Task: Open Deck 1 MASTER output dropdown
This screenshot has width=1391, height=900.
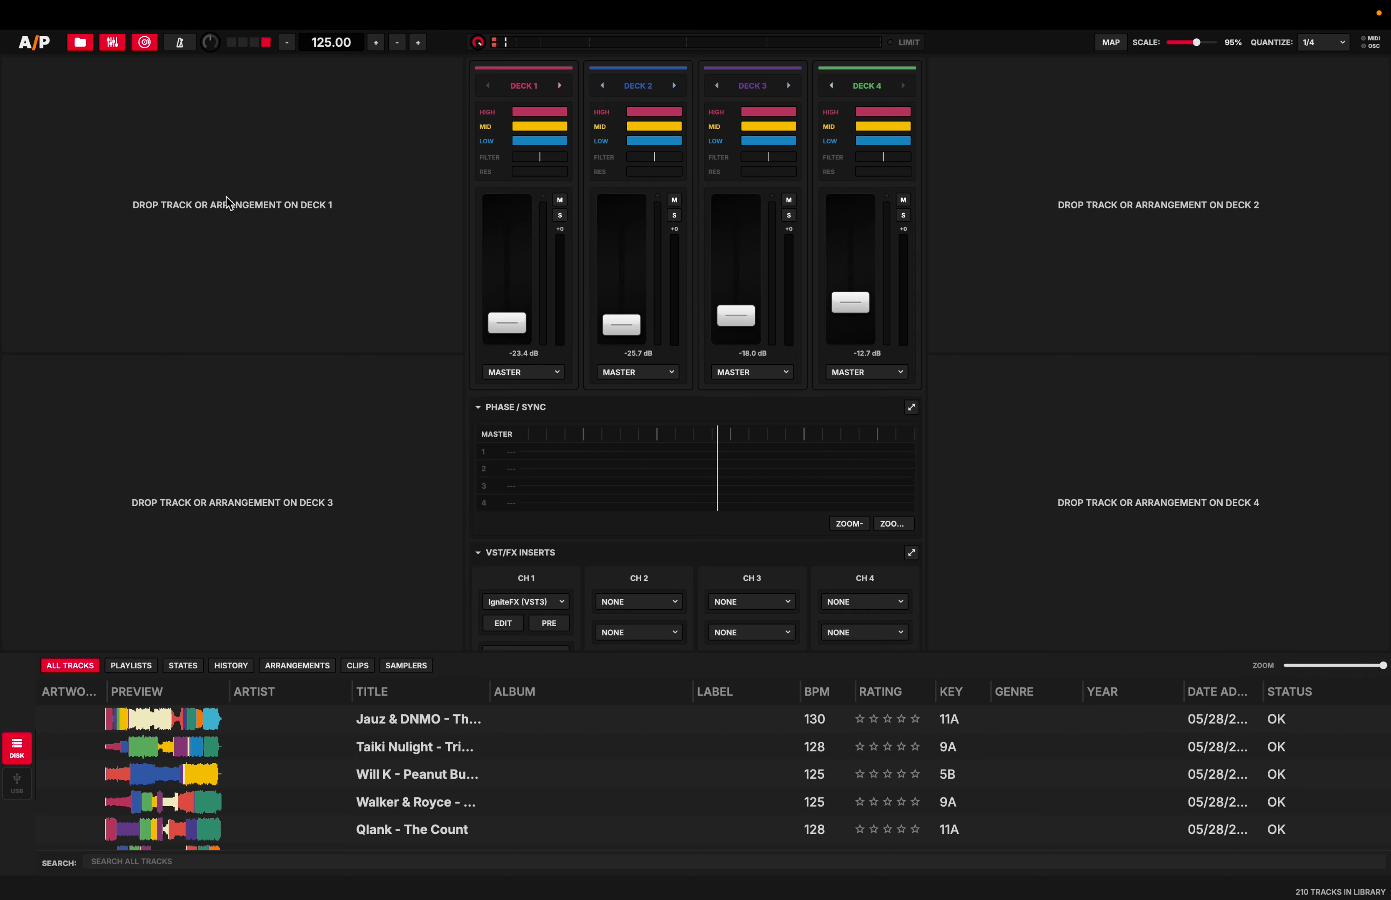Action: point(523,372)
